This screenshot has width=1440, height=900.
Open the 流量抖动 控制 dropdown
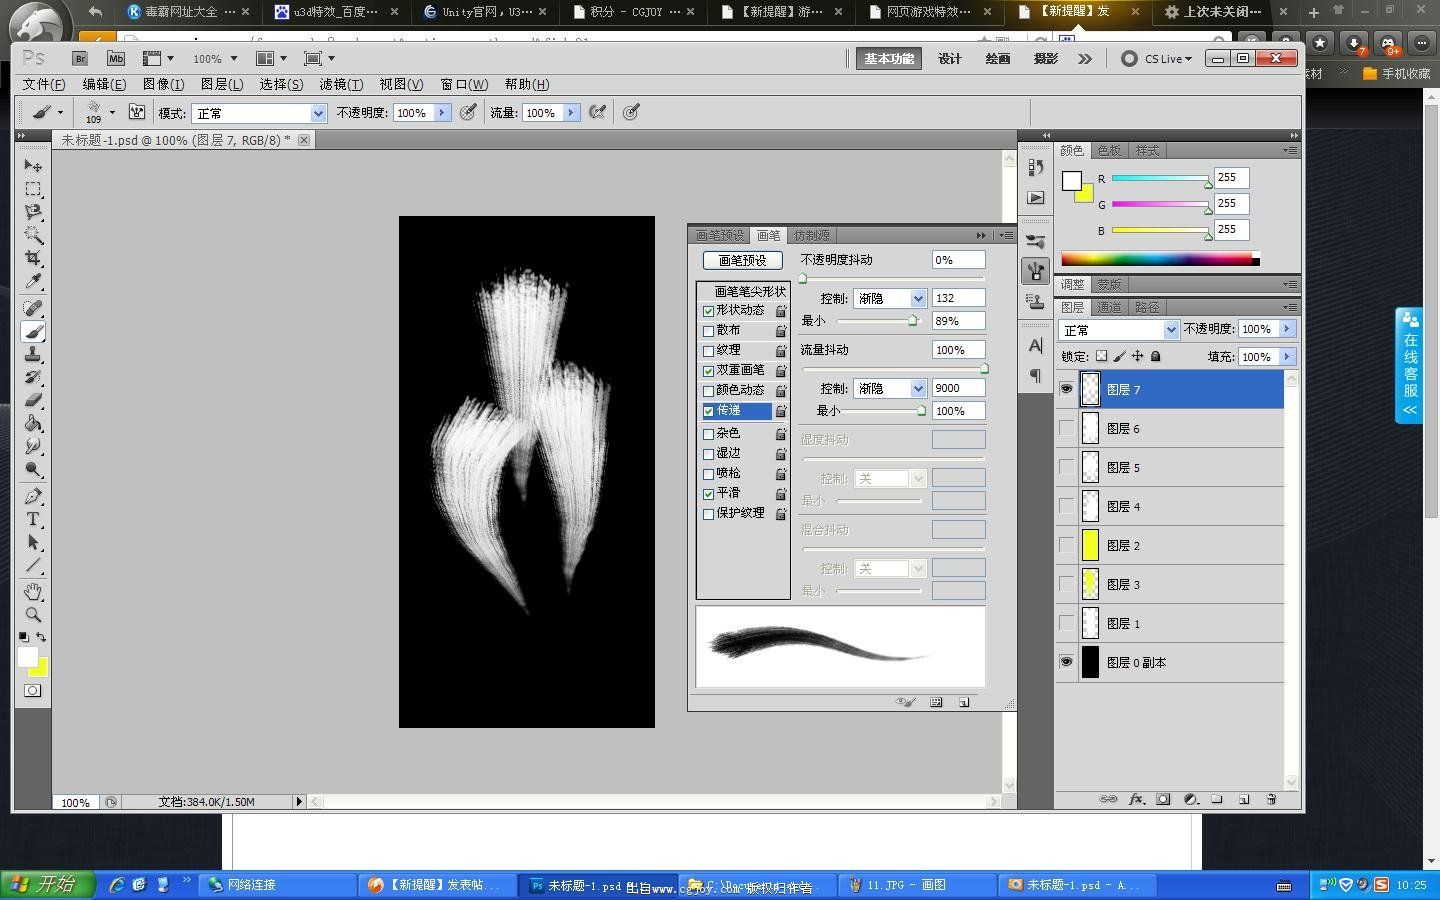click(x=890, y=388)
